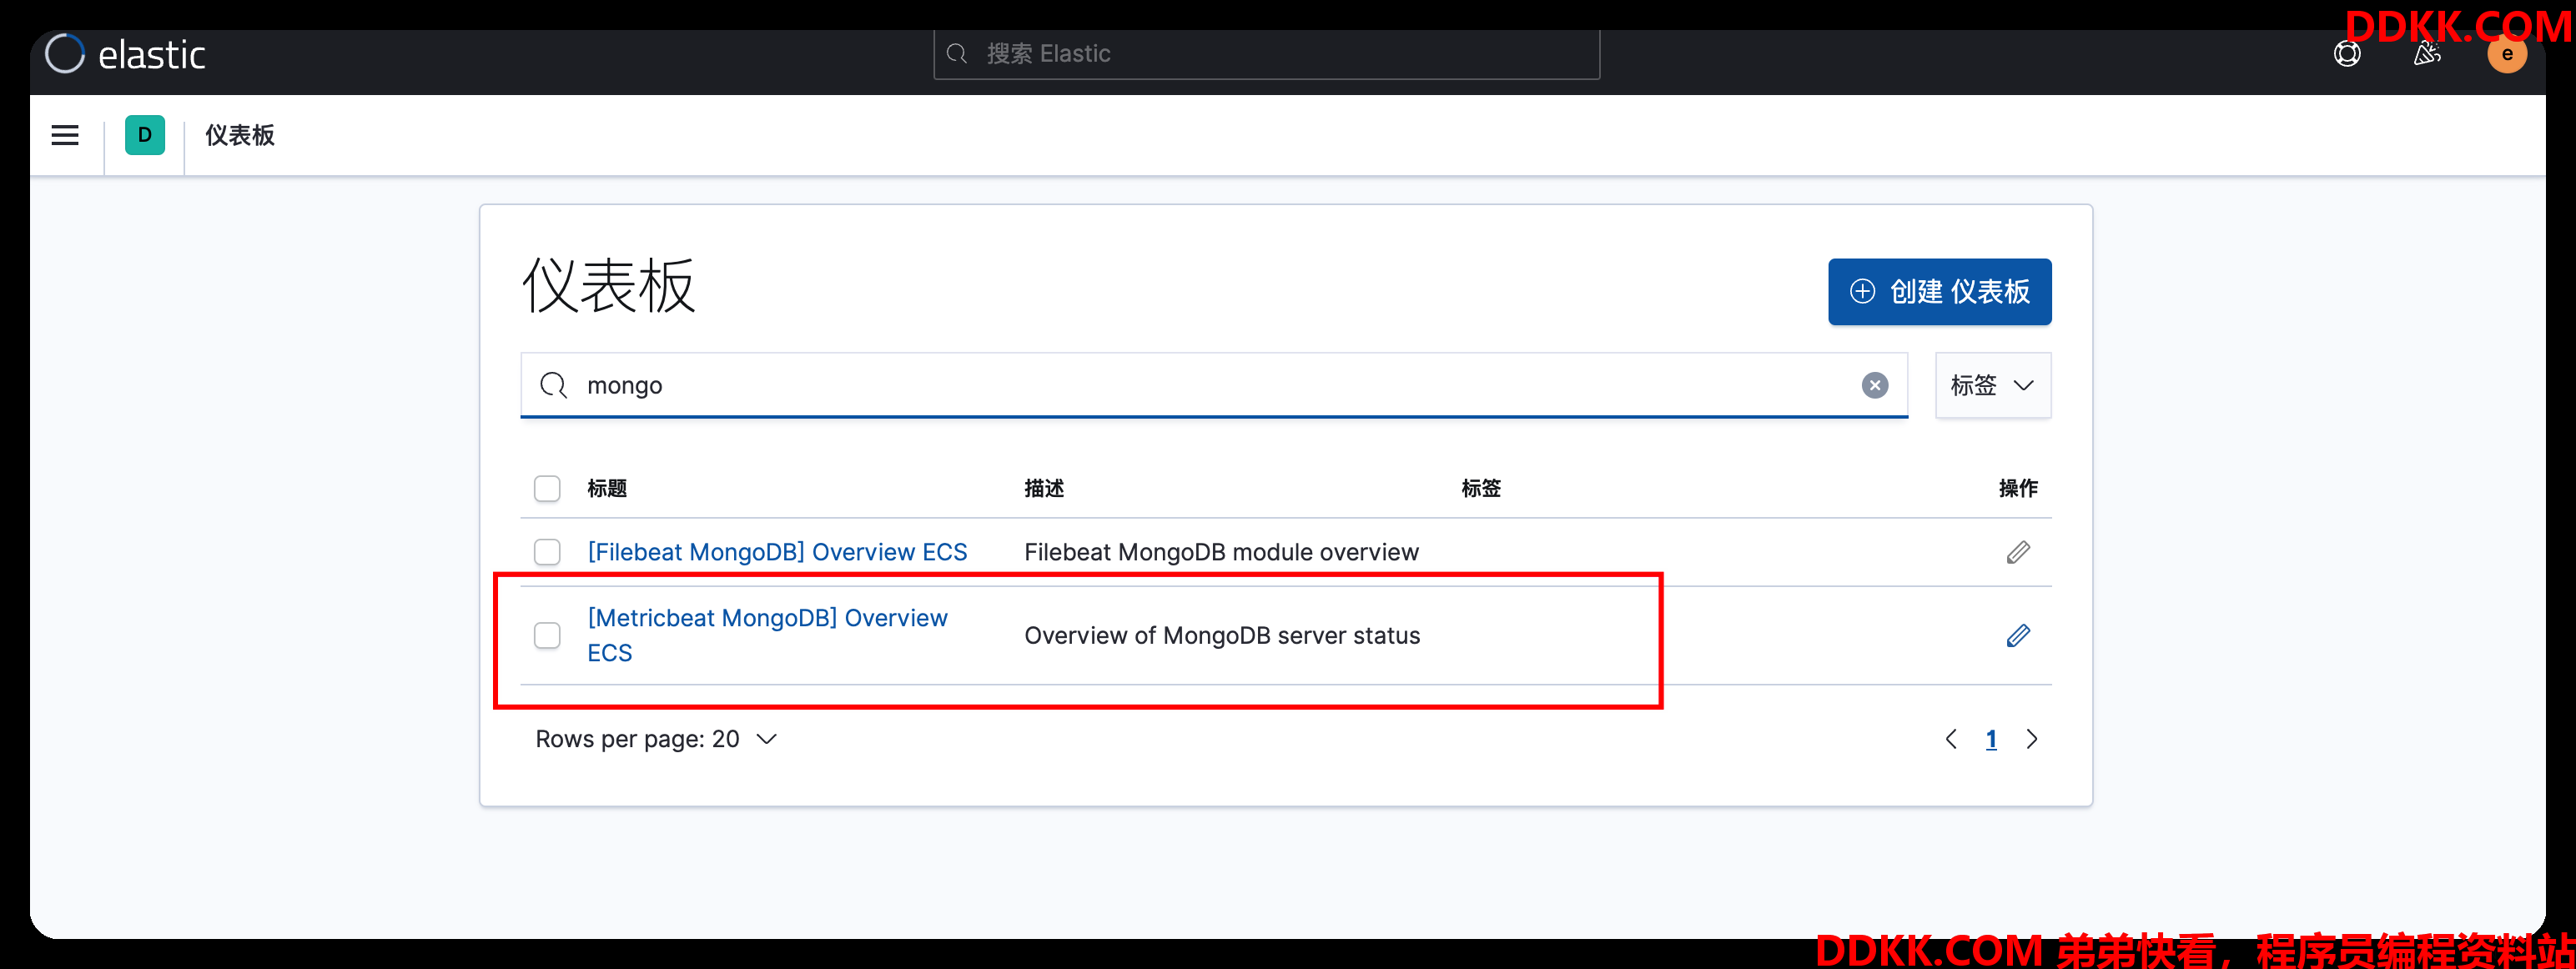Open the newsfeed celebration icon
The width and height of the screenshot is (2576, 969).
point(2427,54)
